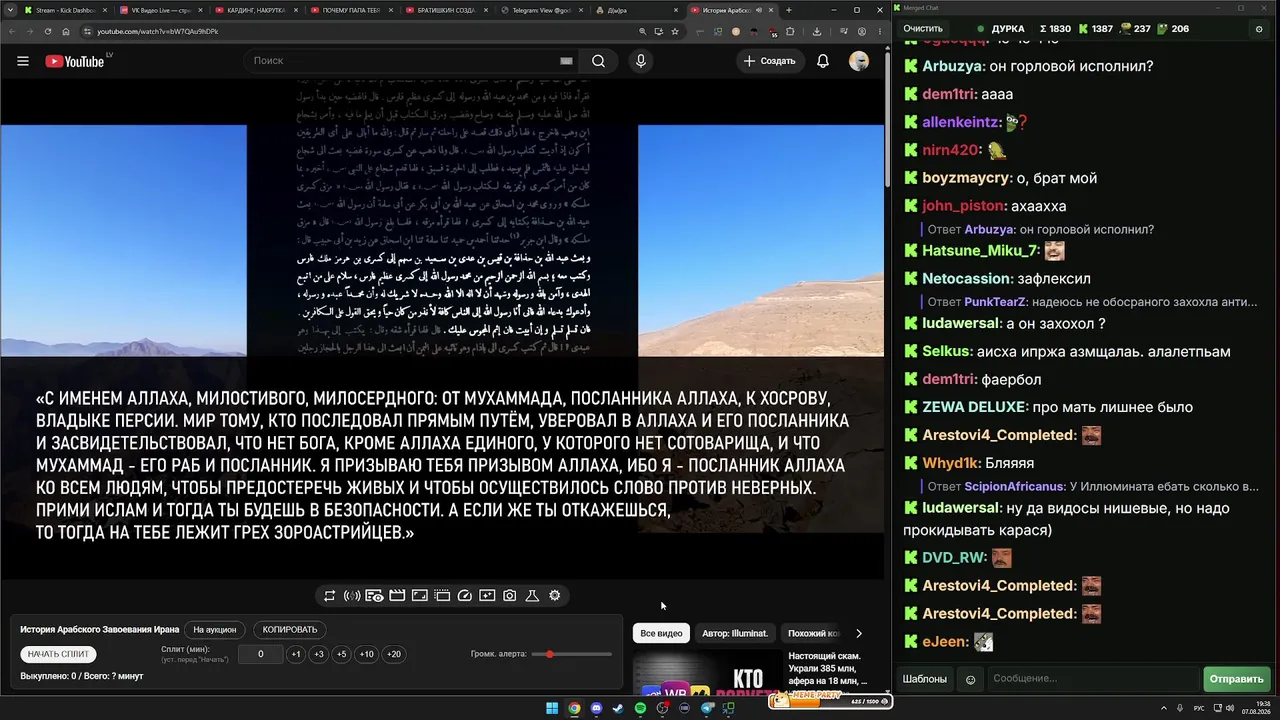Open the Chrome extensions puzzle icon
Screen dimensions: 1280x720
coord(790,31)
